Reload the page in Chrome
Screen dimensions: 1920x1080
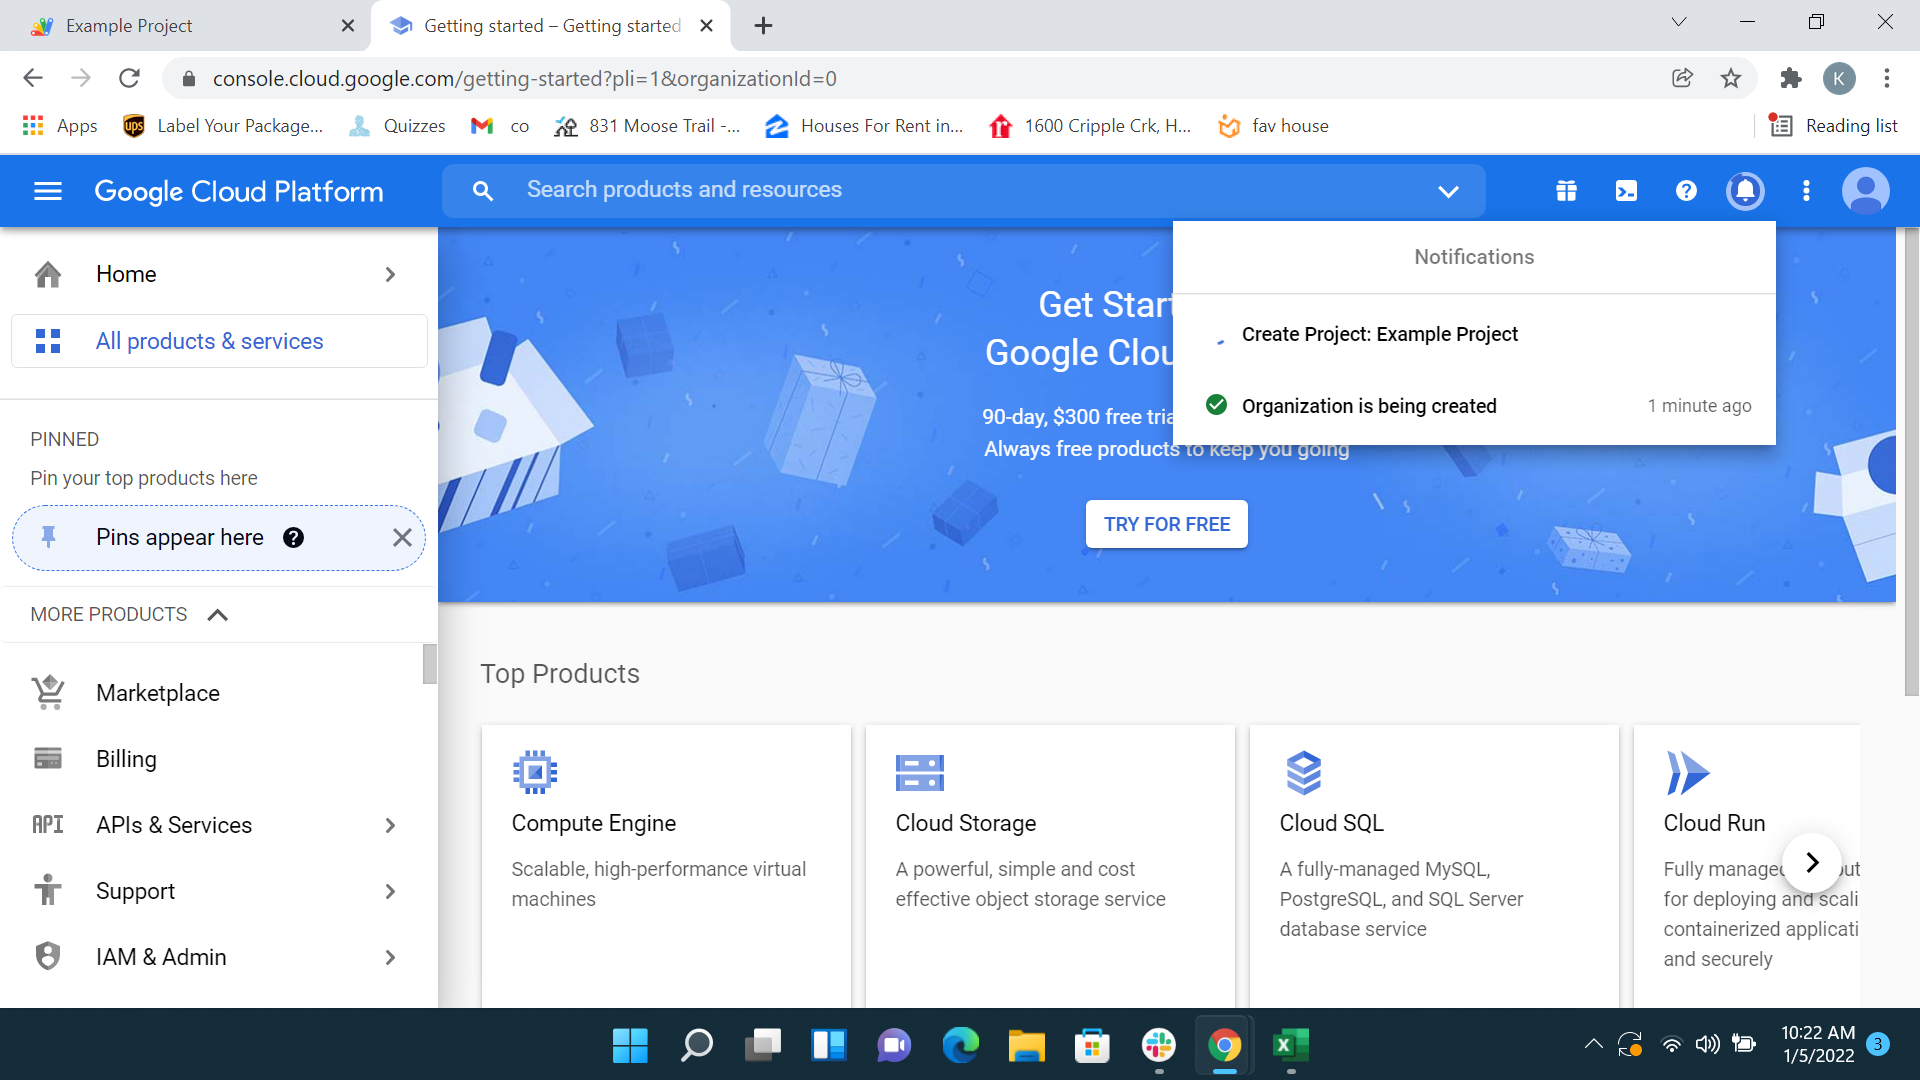129,78
